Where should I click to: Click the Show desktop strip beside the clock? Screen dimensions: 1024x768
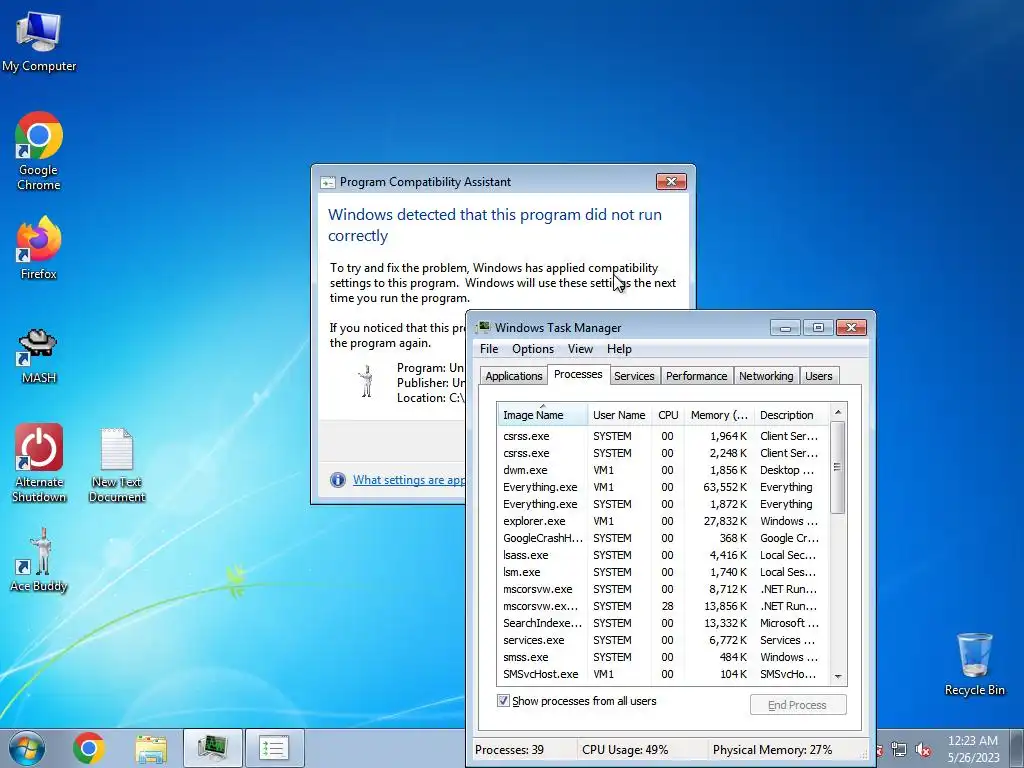[x=1017, y=748]
